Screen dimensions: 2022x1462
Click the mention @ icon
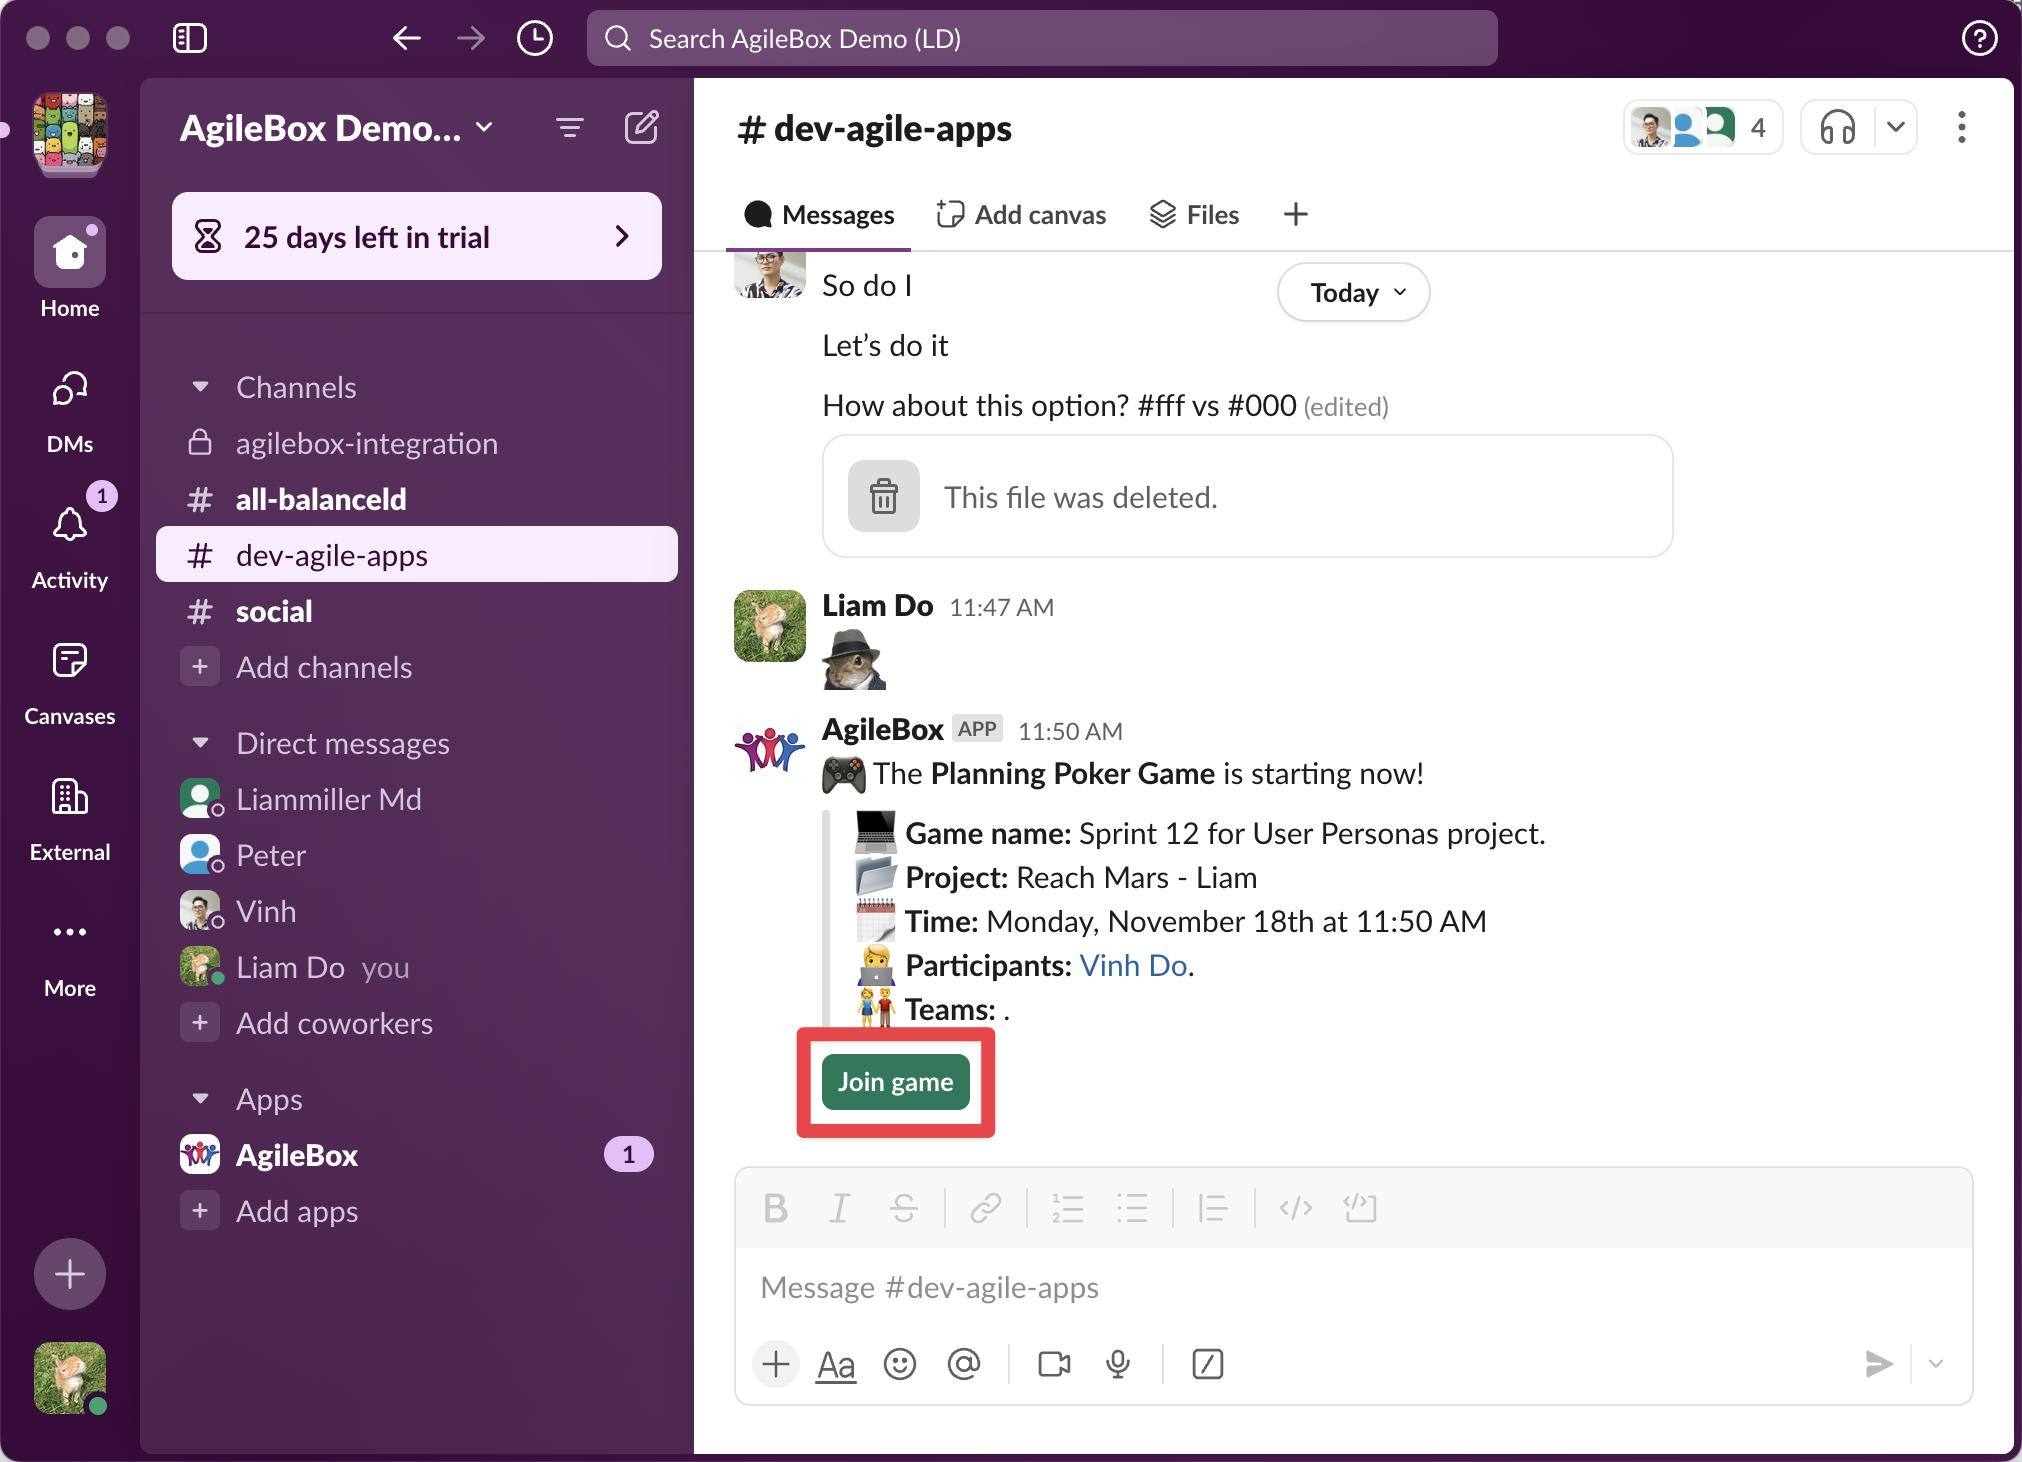[x=963, y=1364]
